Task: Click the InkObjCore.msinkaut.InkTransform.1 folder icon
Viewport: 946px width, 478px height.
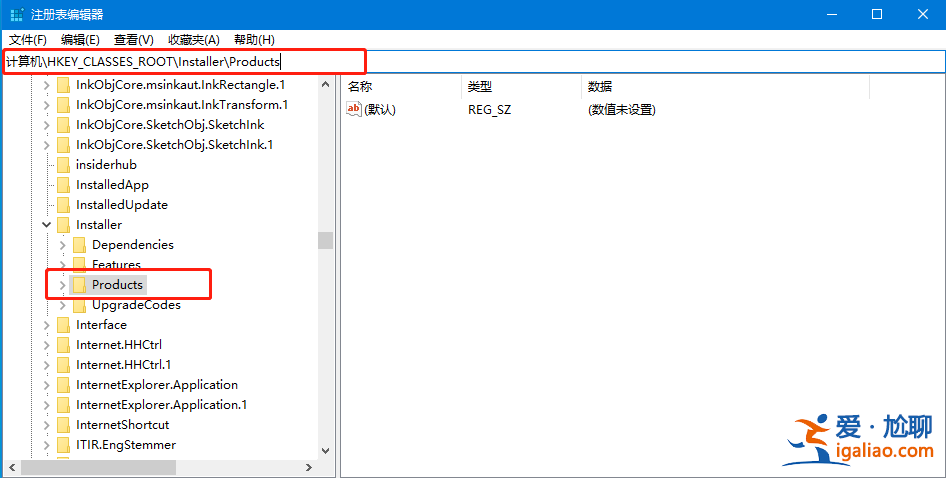Action: point(63,105)
